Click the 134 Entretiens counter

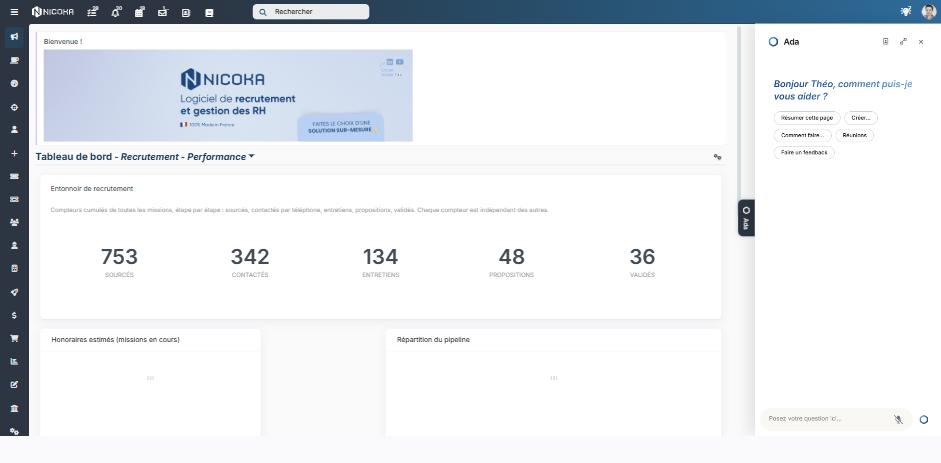pos(380,263)
